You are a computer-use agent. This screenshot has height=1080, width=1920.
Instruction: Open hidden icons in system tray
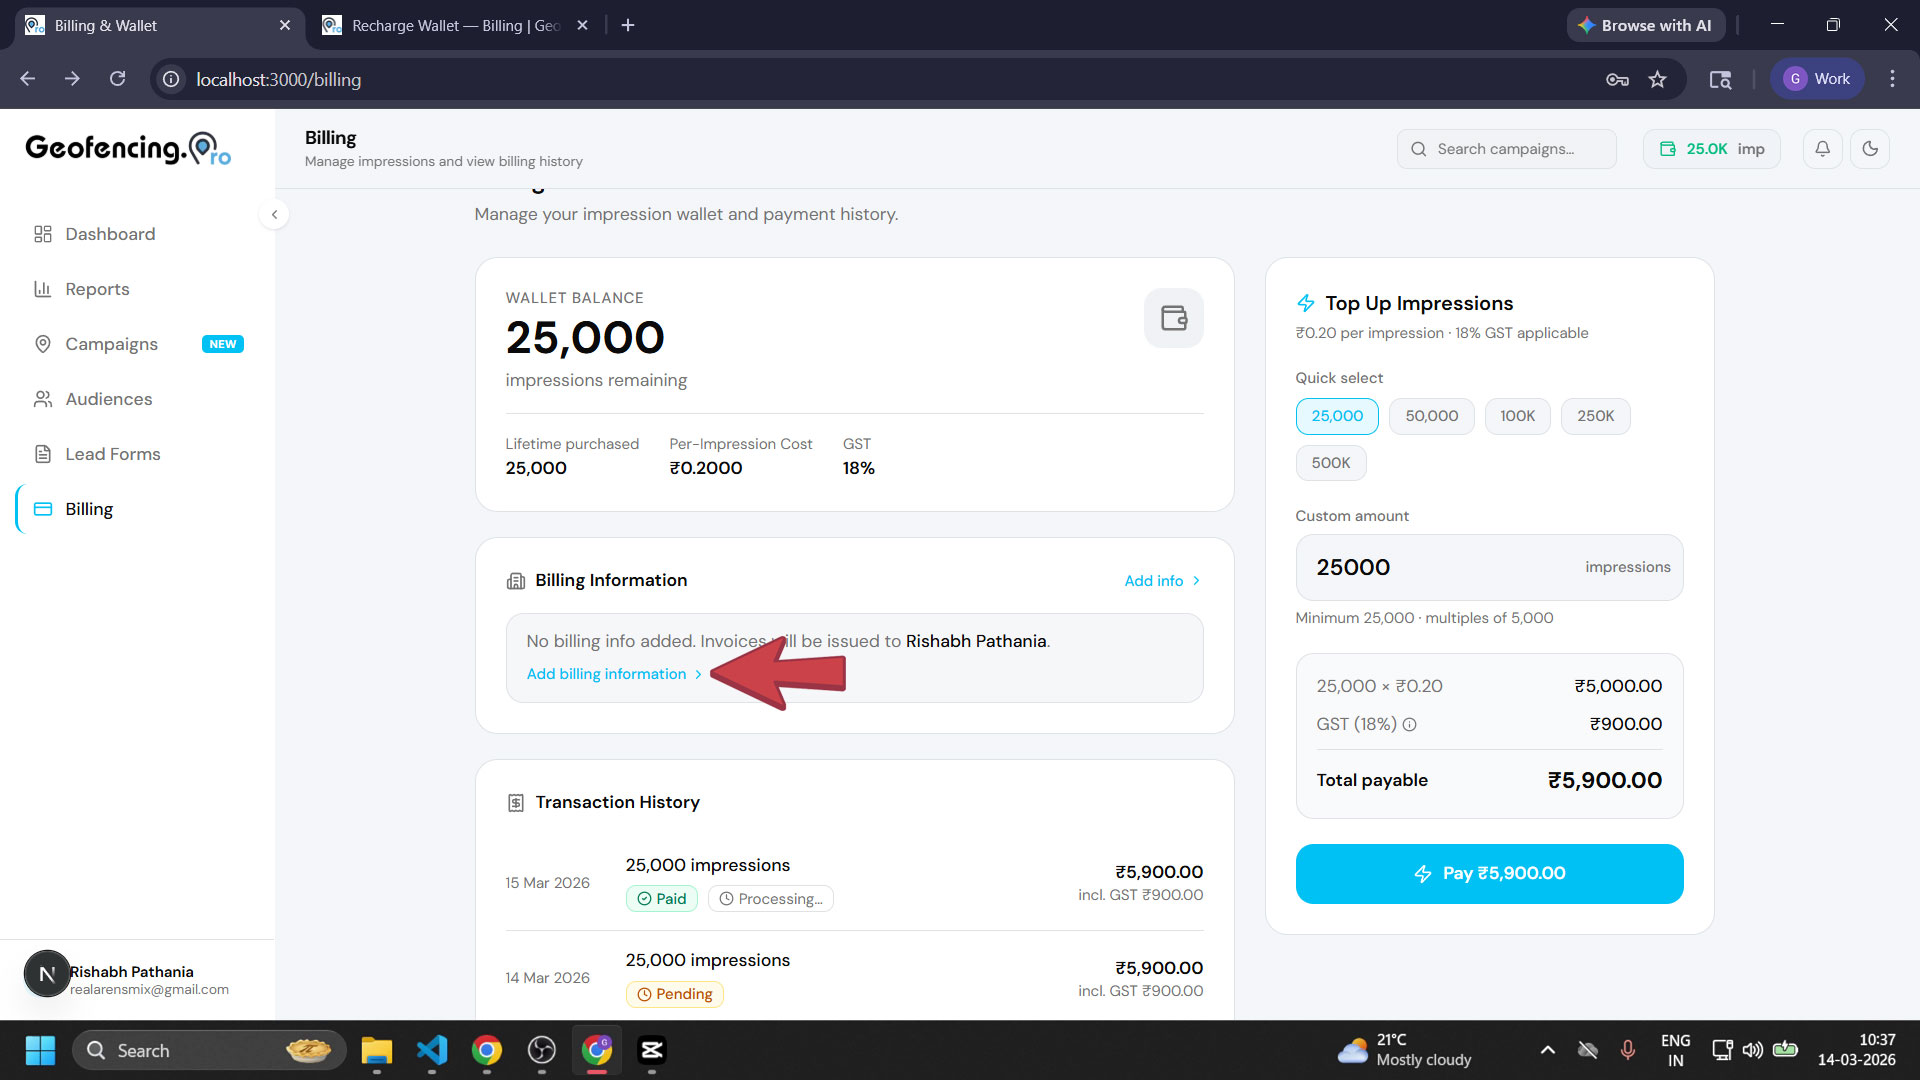(x=1547, y=1050)
